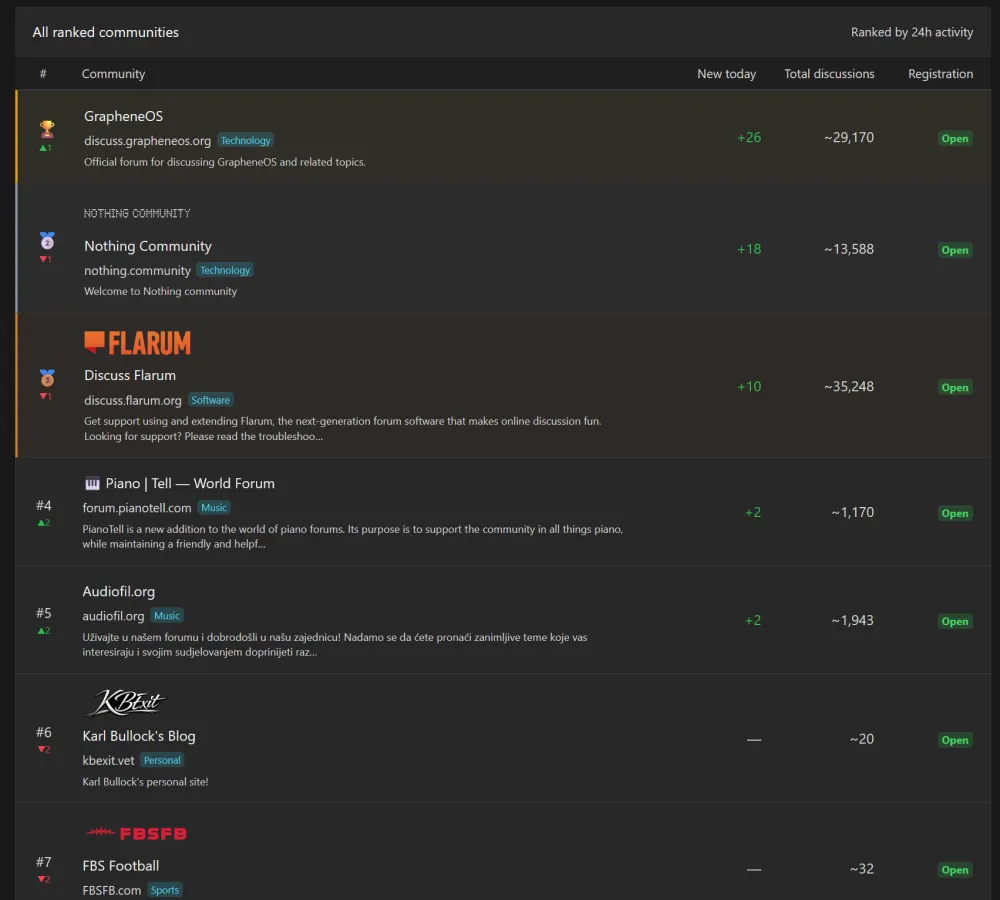
Task: Click Welcome to Nothing community description
Action: pos(160,291)
